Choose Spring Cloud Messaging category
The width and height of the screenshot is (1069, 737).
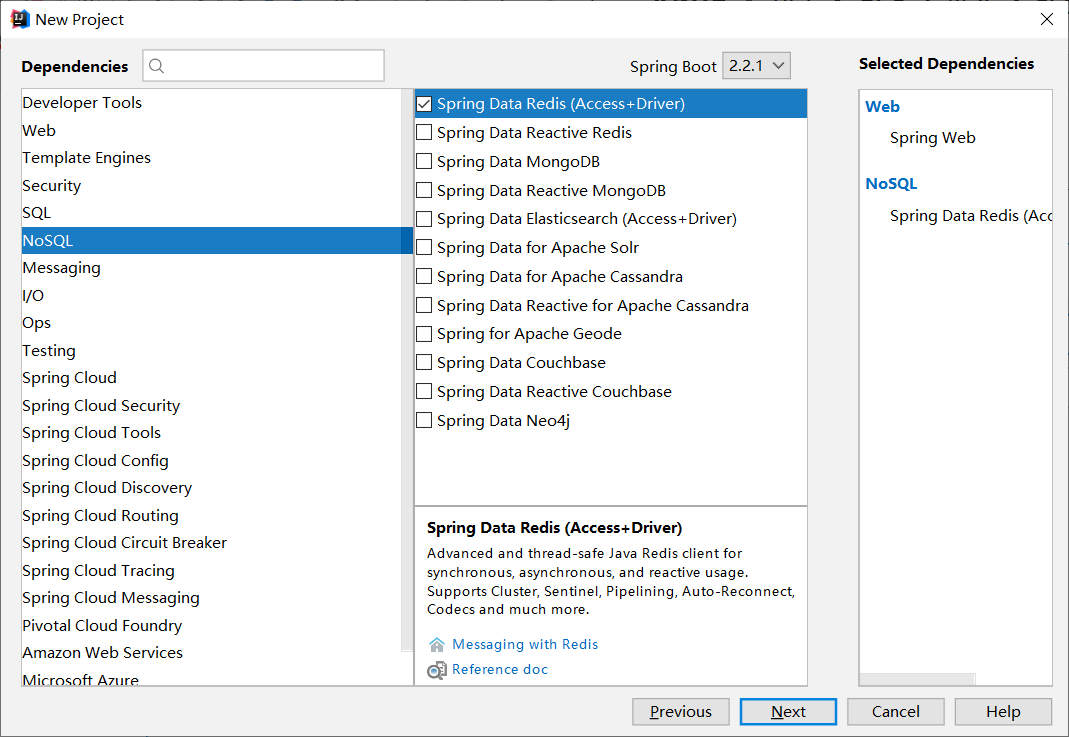[x=212, y=598]
